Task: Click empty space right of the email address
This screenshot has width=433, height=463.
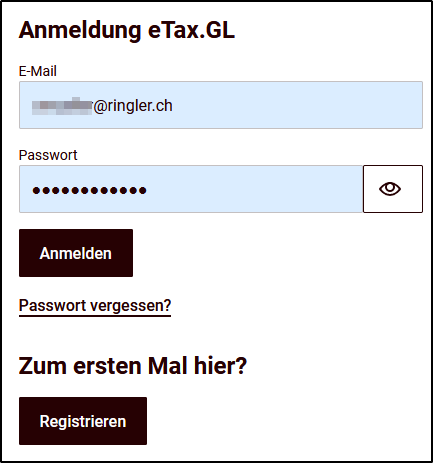Action: tap(297, 105)
